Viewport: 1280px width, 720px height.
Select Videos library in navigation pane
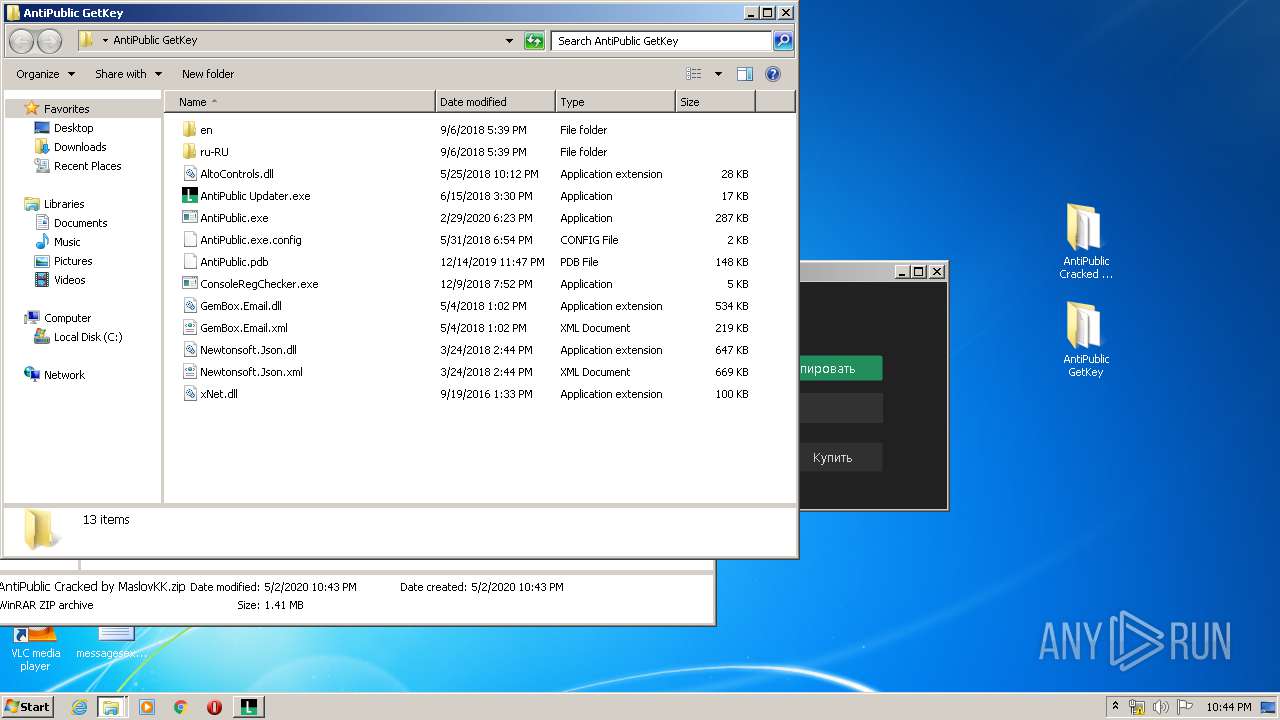pos(70,280)
